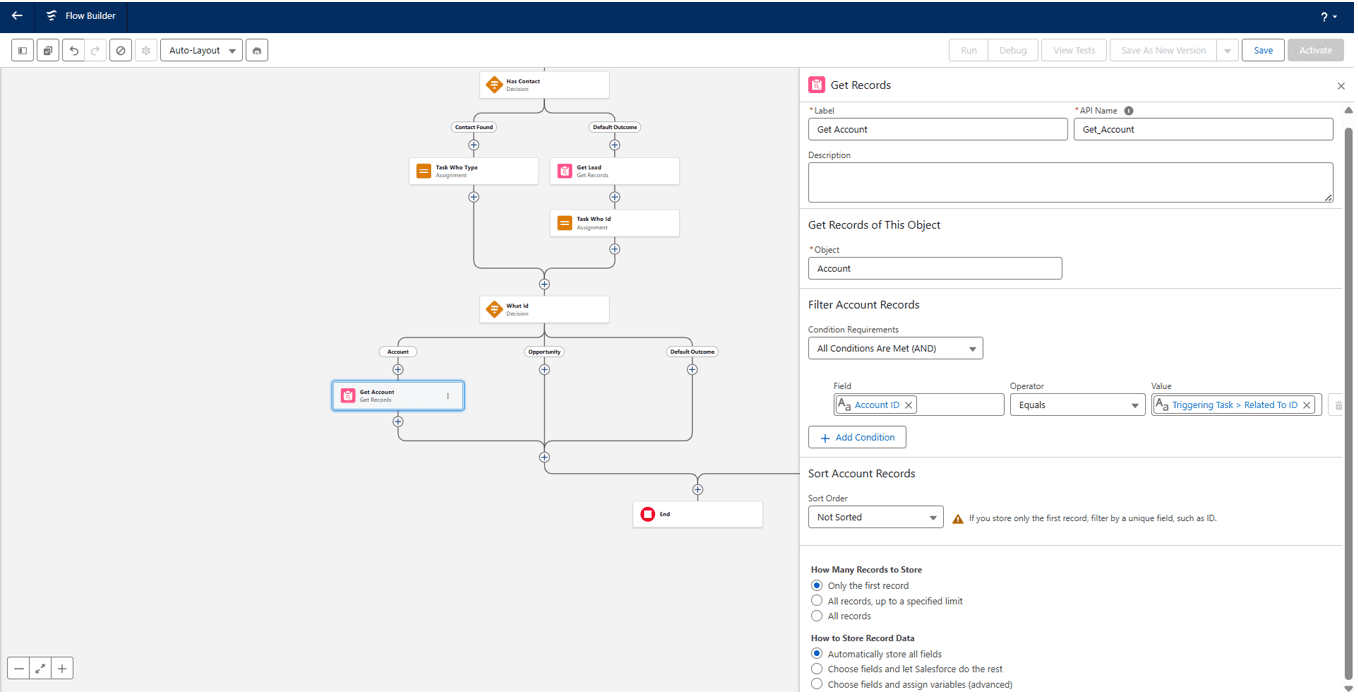Select the Task Who Type assignment element
Image resolution: width=1358 pixels, height=697 pixels.
474,171
